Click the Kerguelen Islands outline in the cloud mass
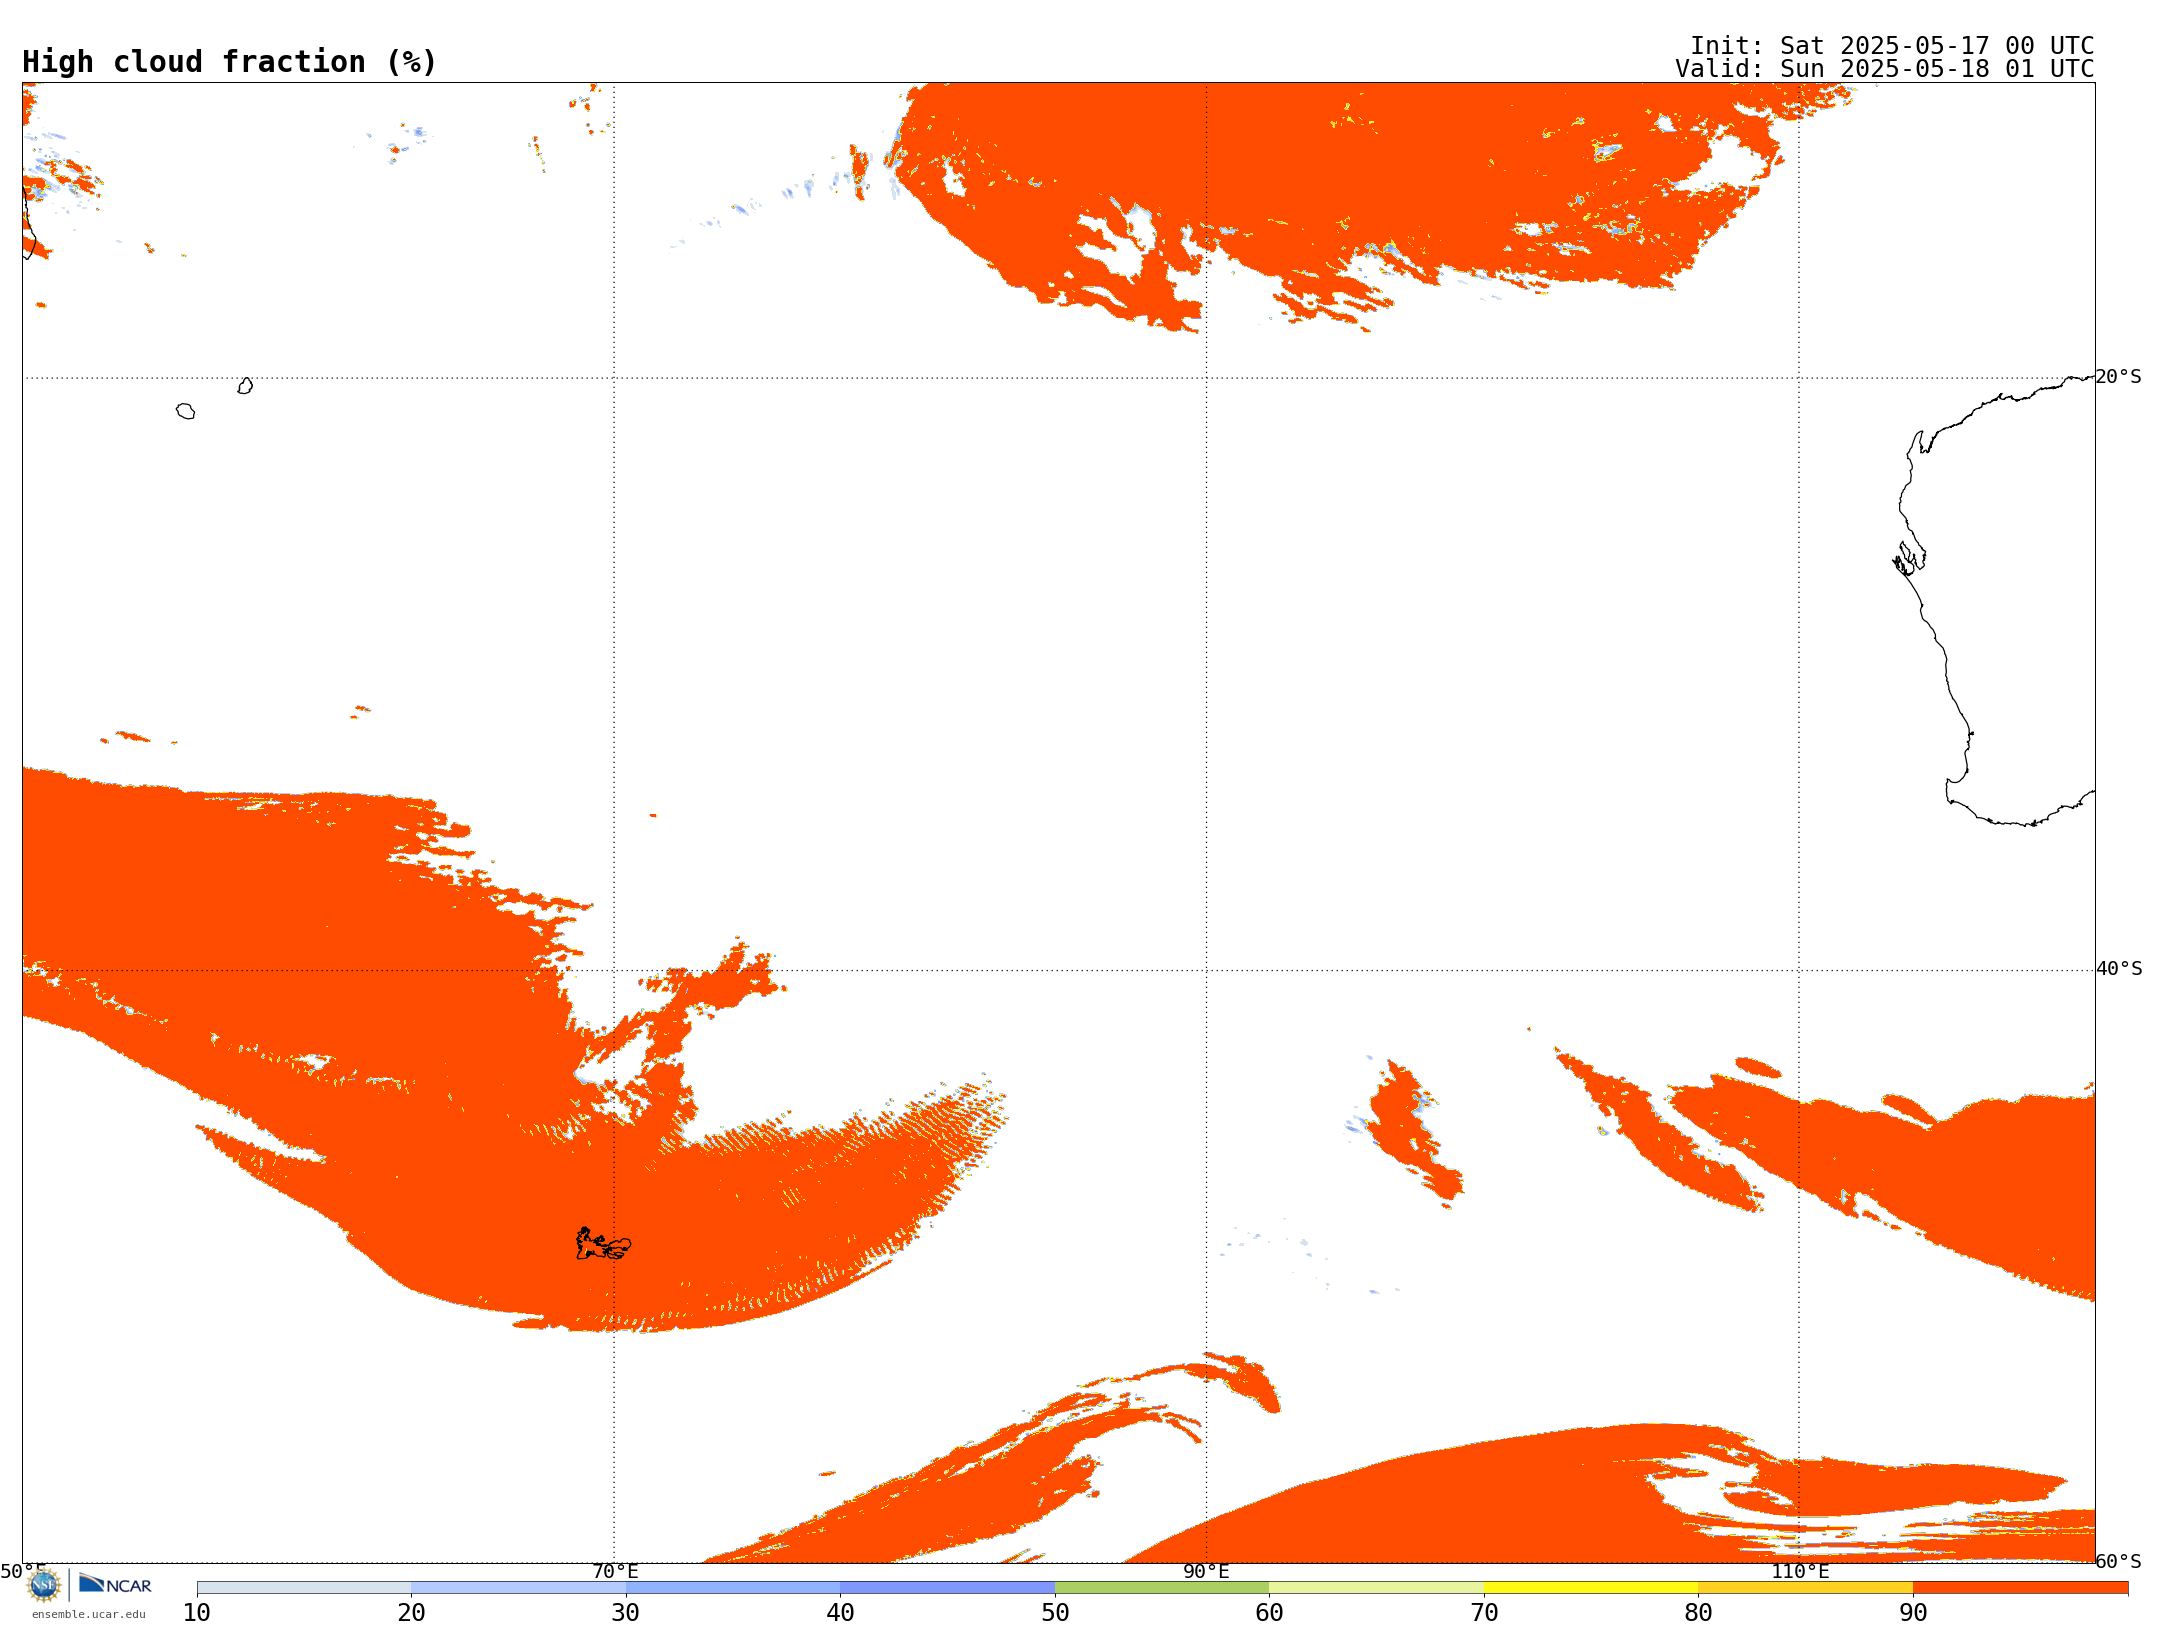 click(x=603, y=1244)
